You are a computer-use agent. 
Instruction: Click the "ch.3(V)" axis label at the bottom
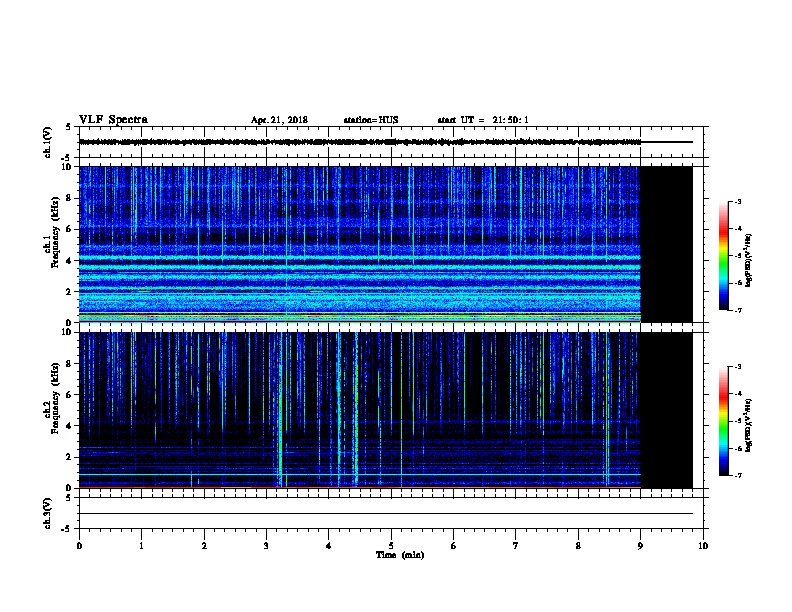[x=47, y=513]
